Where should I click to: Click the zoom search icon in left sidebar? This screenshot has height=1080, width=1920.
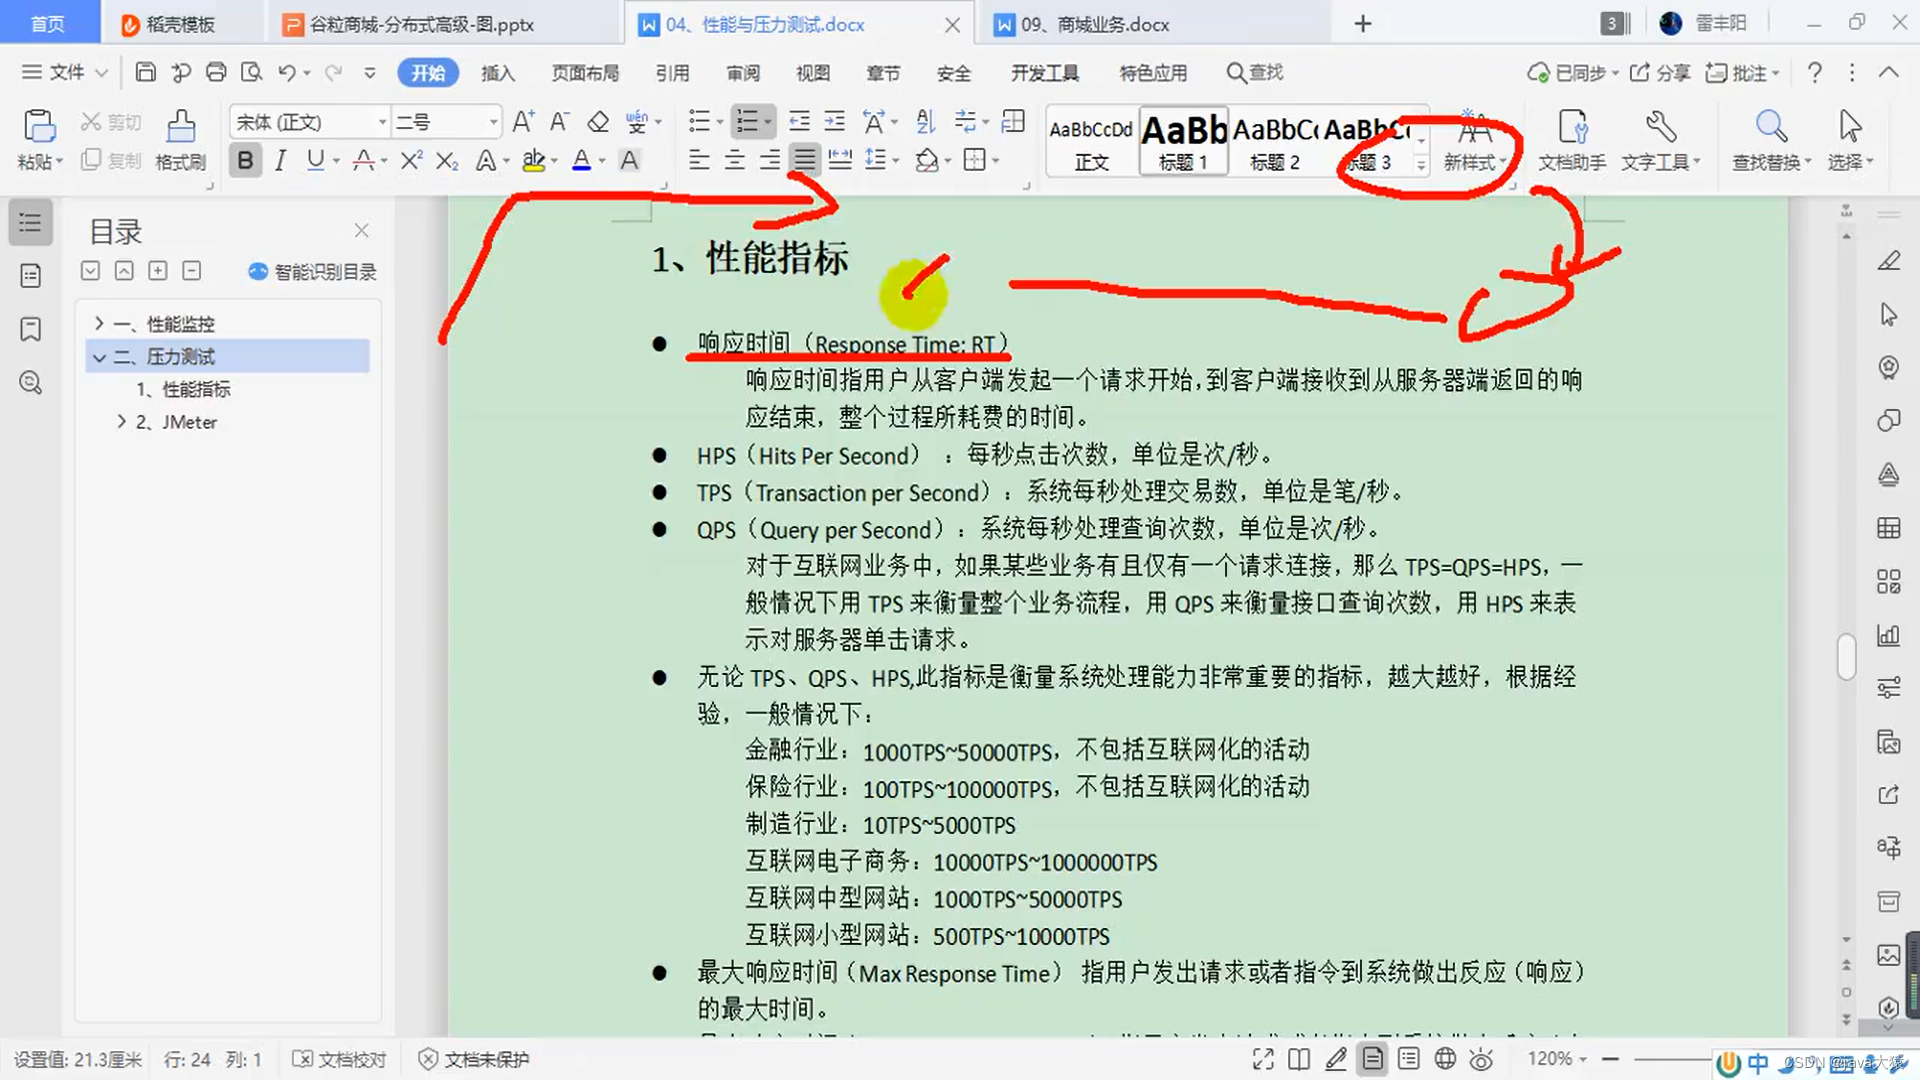point(31,382)
